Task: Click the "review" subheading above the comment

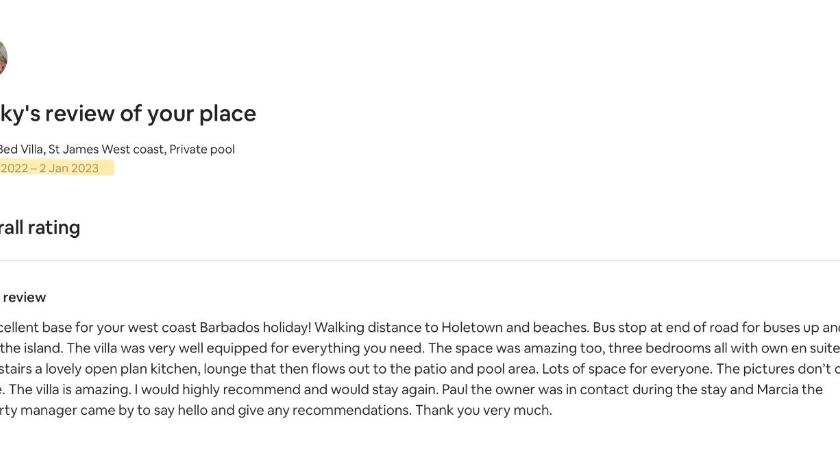Action: click(25, 297)
